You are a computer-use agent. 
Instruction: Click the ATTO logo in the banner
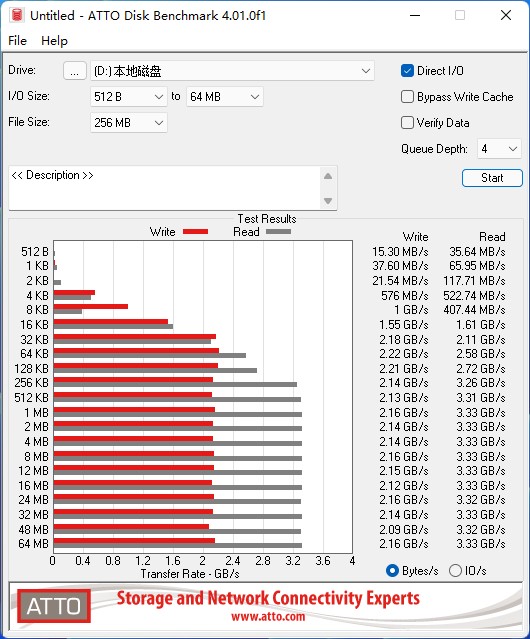pyautogui.click(x=54, y=606)
